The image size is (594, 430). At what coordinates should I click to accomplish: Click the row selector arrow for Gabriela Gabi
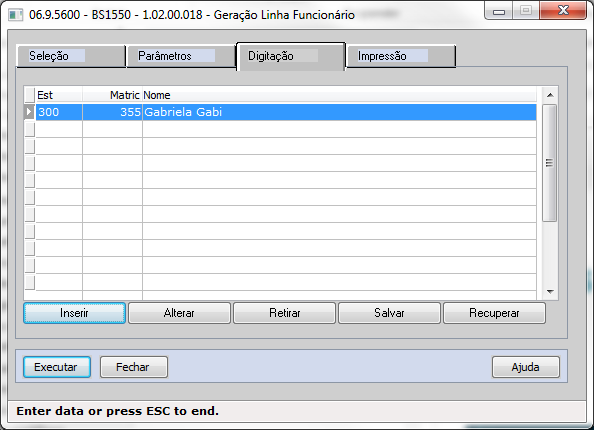[x=29, y=112]
